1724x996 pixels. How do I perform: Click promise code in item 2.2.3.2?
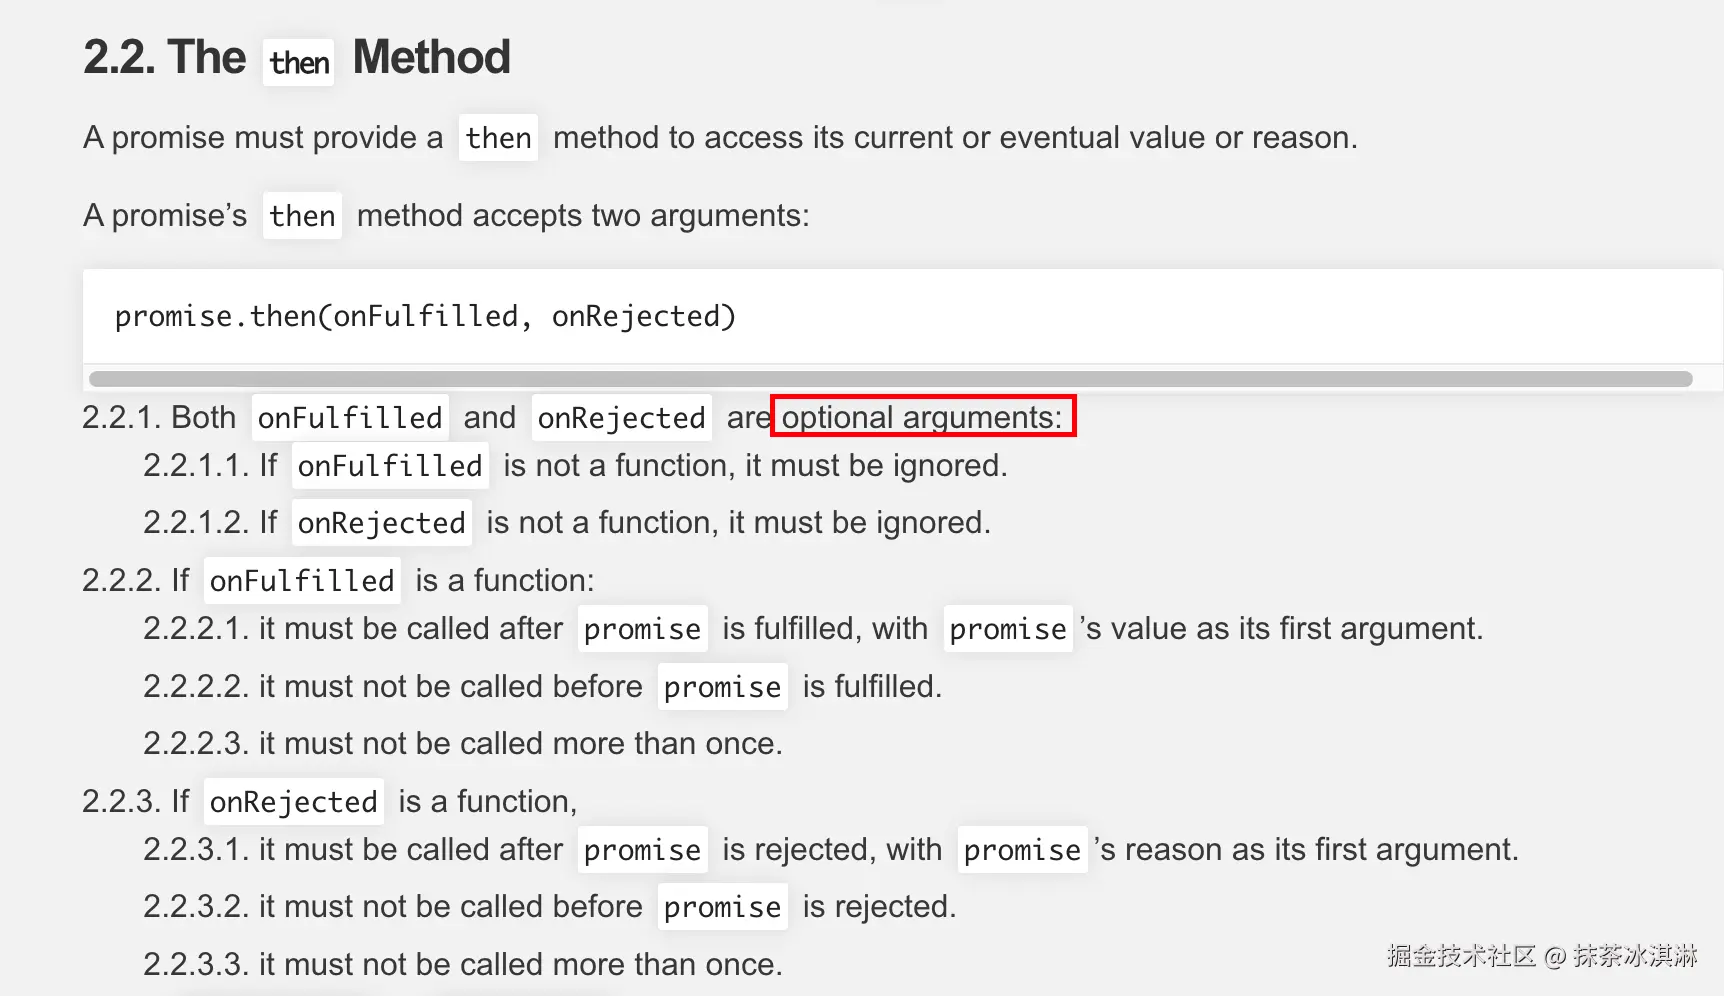pos(722,907)
